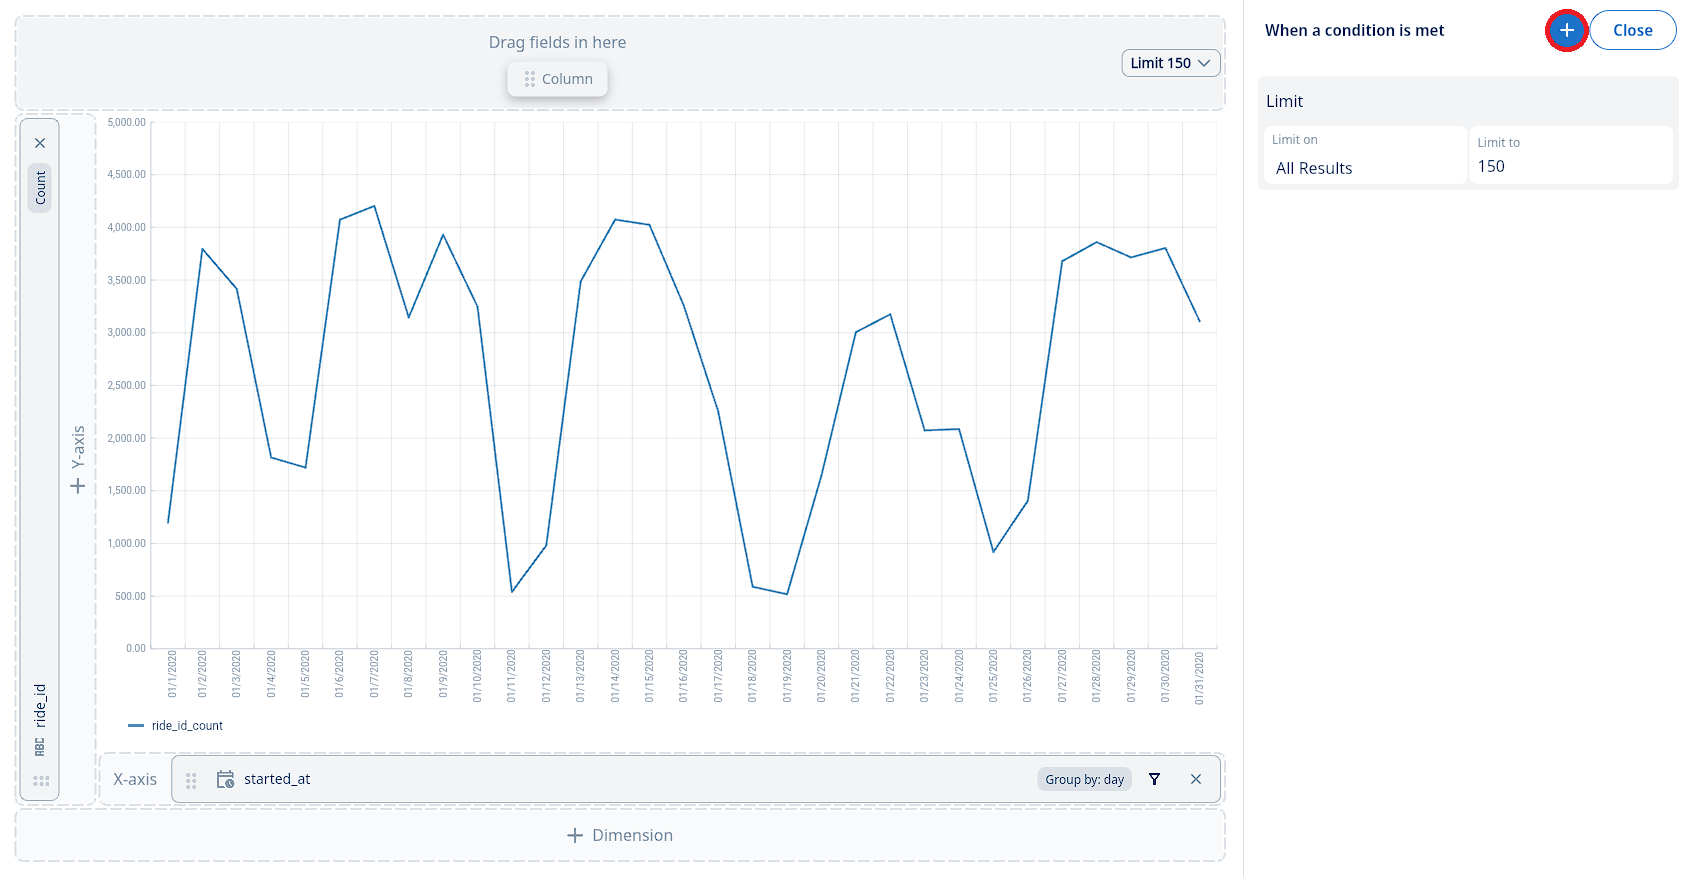Open the Group by: day selector
This screenshot has width=1692, height=877.
pos(1084,779)
